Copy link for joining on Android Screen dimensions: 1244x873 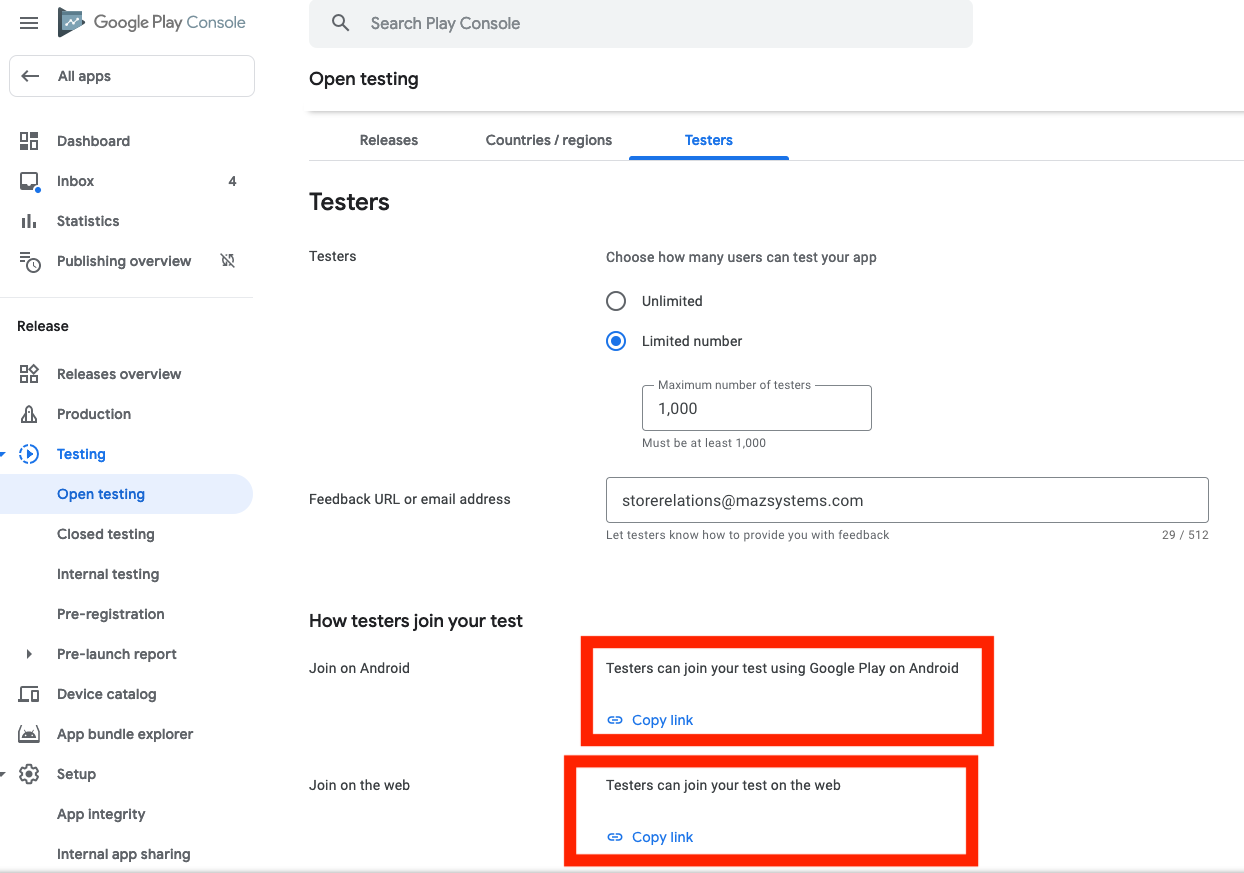coord(651,720)
